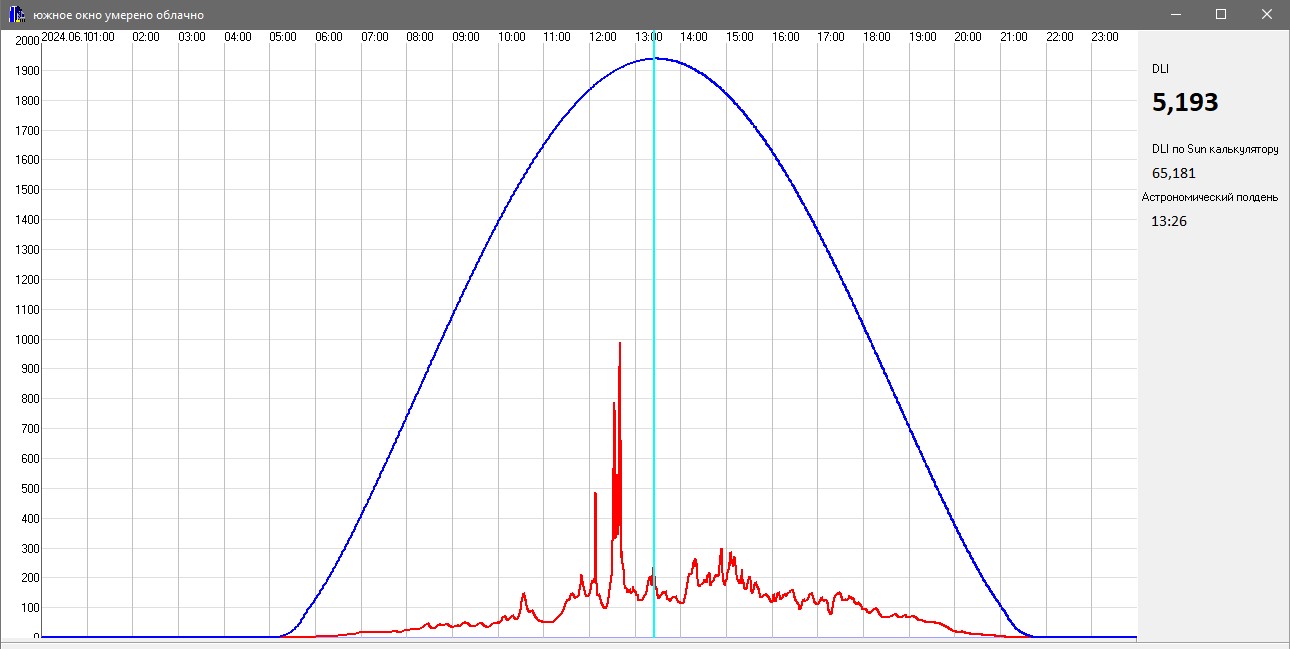Maximize the chart window
1290x649 pixels.
pyautogui.click(x=1221, y=15)
